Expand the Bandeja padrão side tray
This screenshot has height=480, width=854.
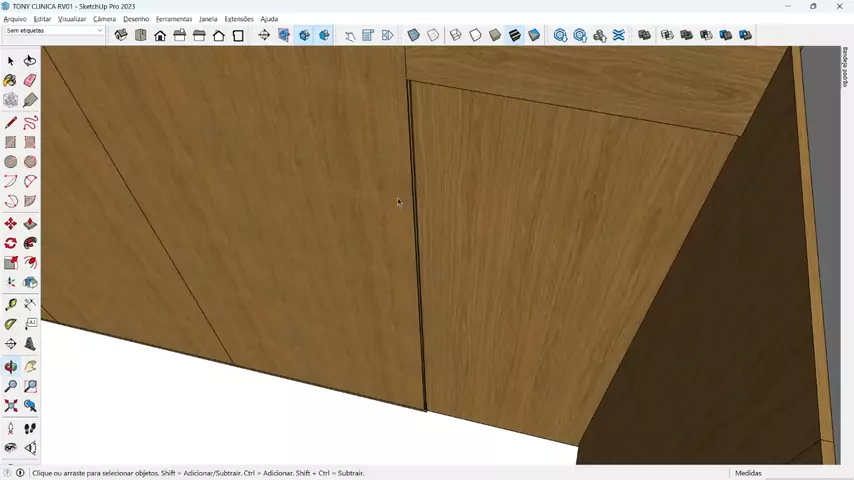coord(846,67)
